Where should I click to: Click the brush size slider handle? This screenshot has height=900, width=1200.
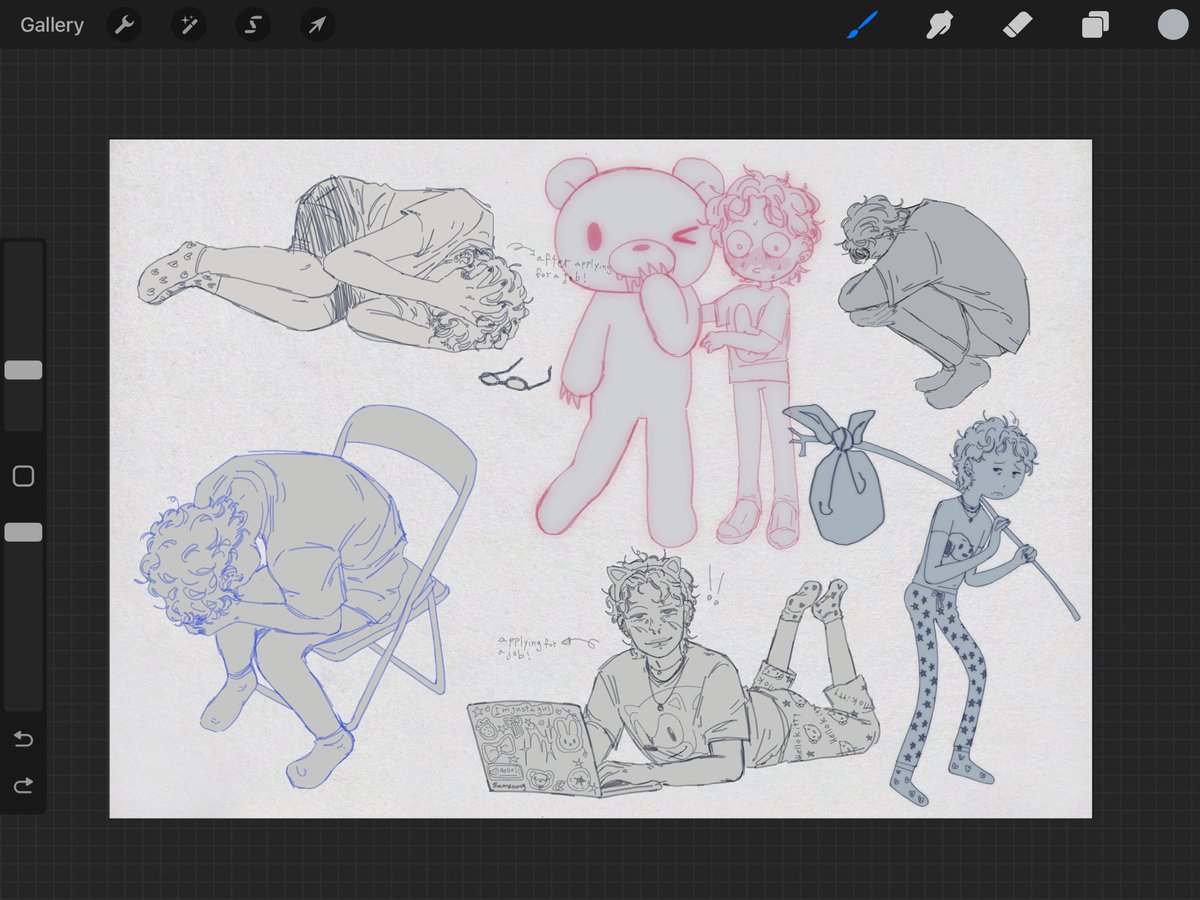(23, 370)
